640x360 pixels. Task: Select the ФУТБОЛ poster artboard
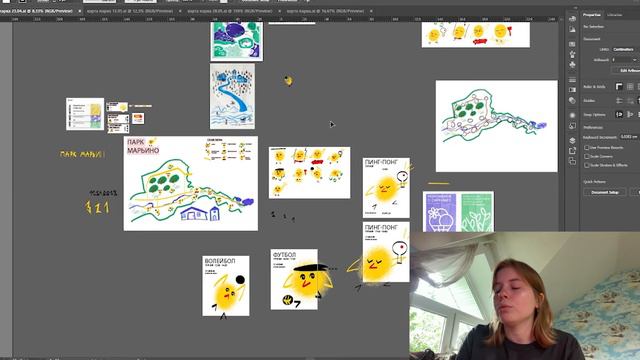coord(294,279)
